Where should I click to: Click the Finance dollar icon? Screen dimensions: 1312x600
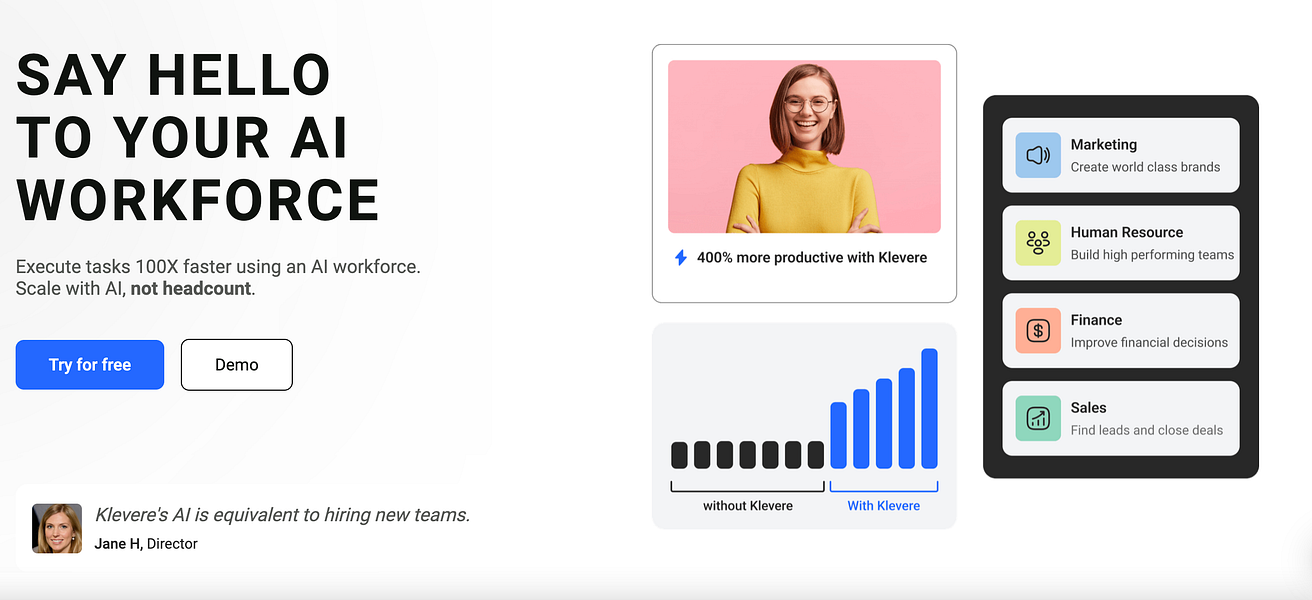point(1037,330)
